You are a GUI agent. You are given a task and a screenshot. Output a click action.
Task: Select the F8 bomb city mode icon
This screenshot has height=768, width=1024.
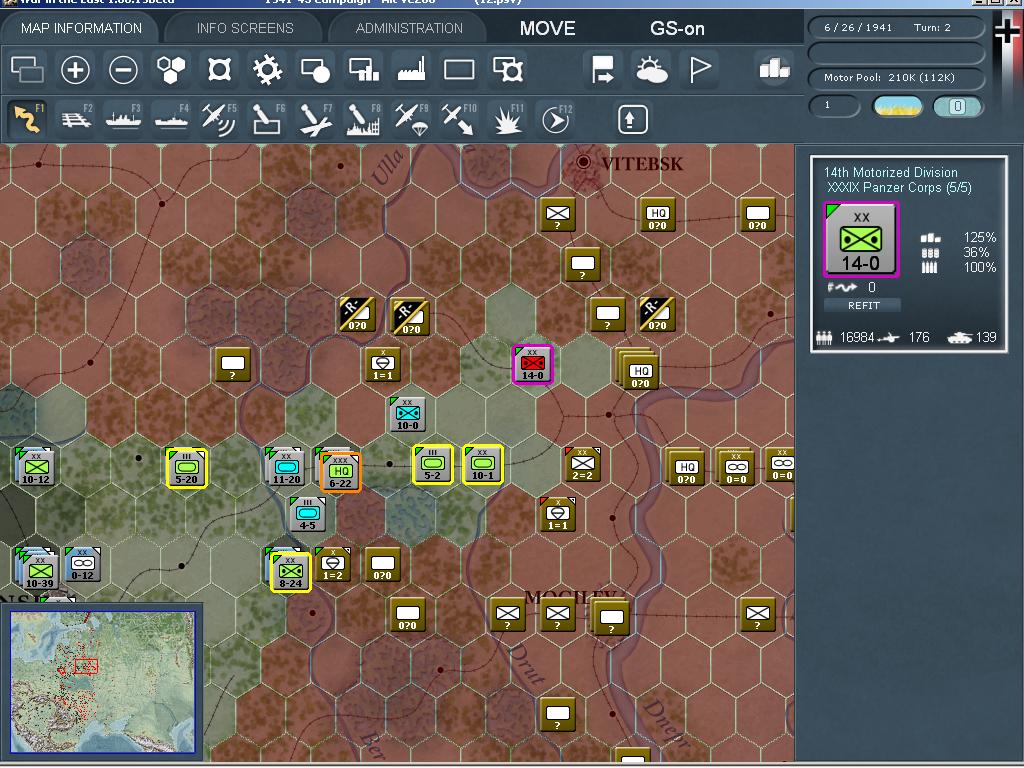pyautogui.click(x=363, y=119)
